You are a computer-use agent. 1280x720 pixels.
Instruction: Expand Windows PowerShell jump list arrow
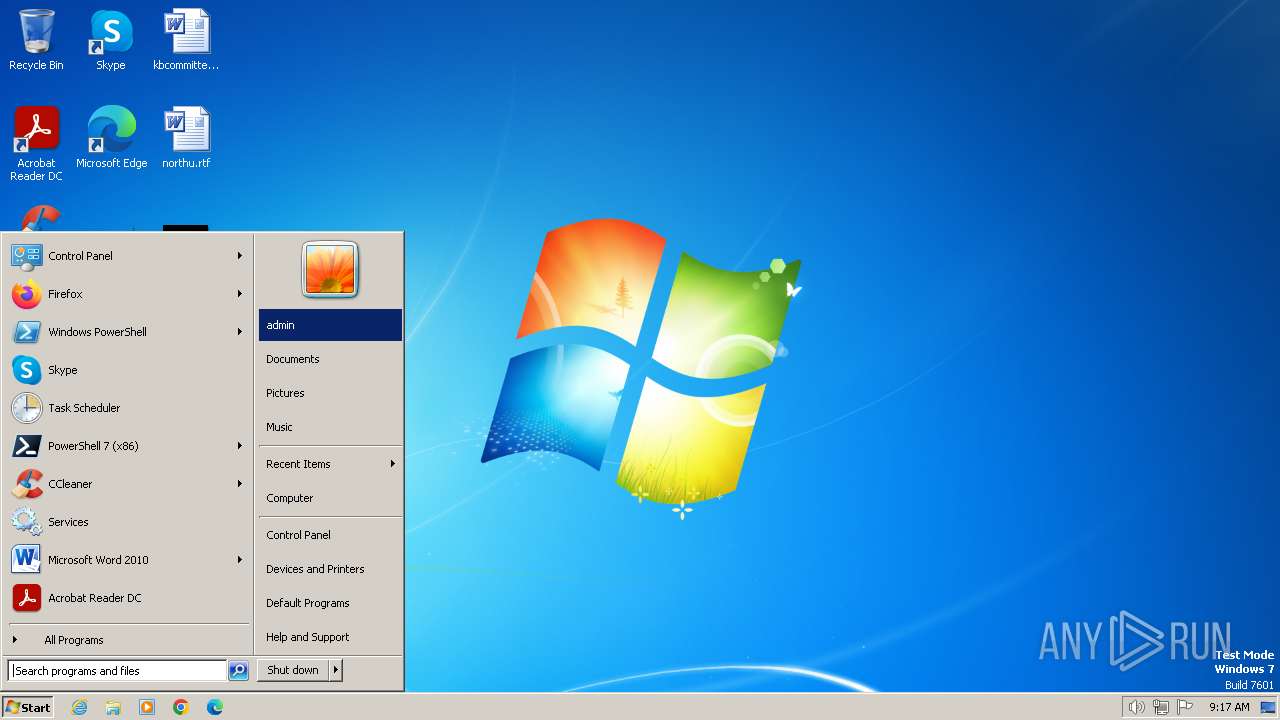pyautogui.click(x=240, y=332)
